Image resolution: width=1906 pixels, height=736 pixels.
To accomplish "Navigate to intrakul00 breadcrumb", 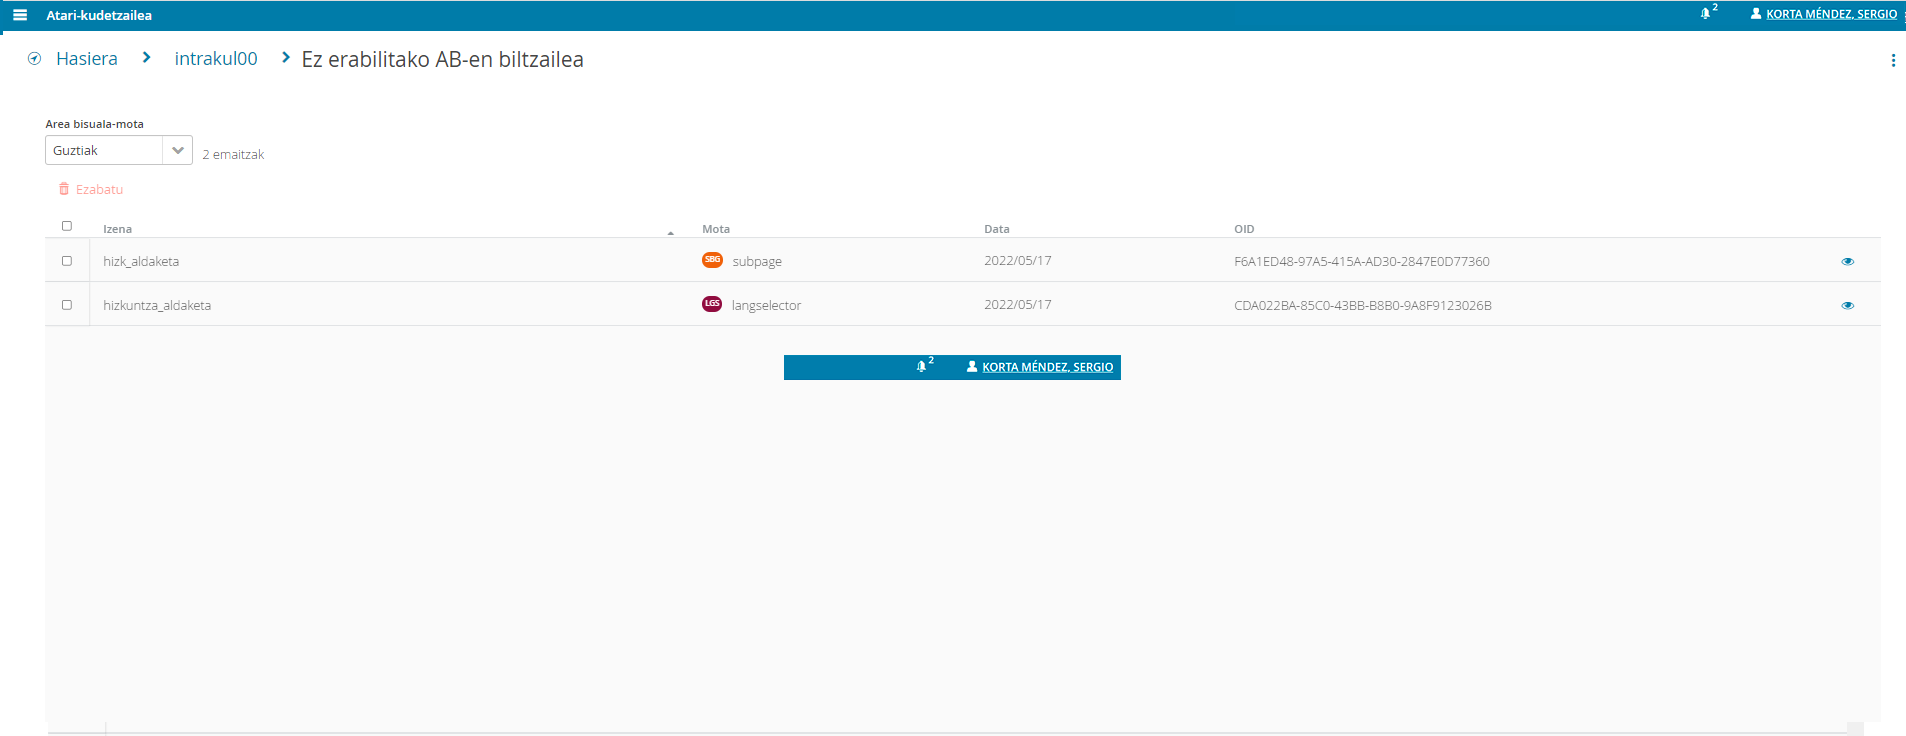I will click(x=216, y=59).
